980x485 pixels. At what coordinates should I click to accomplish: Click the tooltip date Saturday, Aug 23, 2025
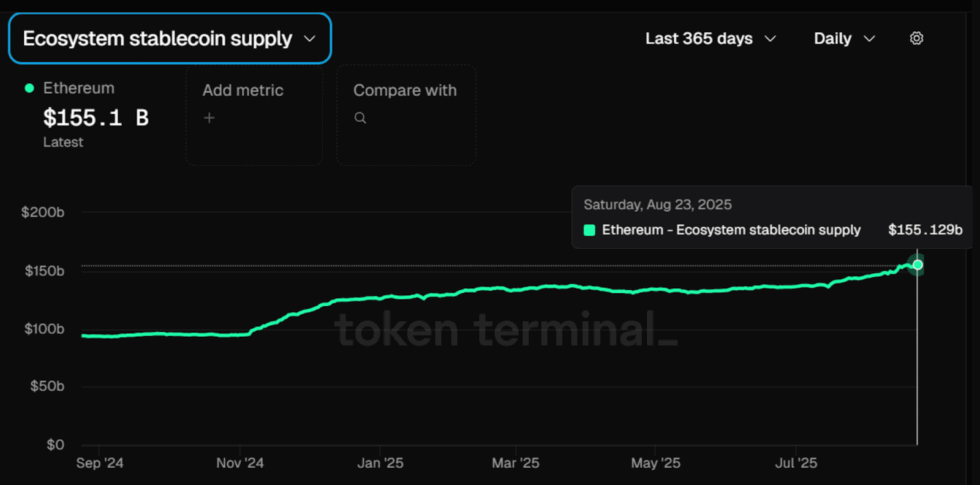tap(658, 204)
